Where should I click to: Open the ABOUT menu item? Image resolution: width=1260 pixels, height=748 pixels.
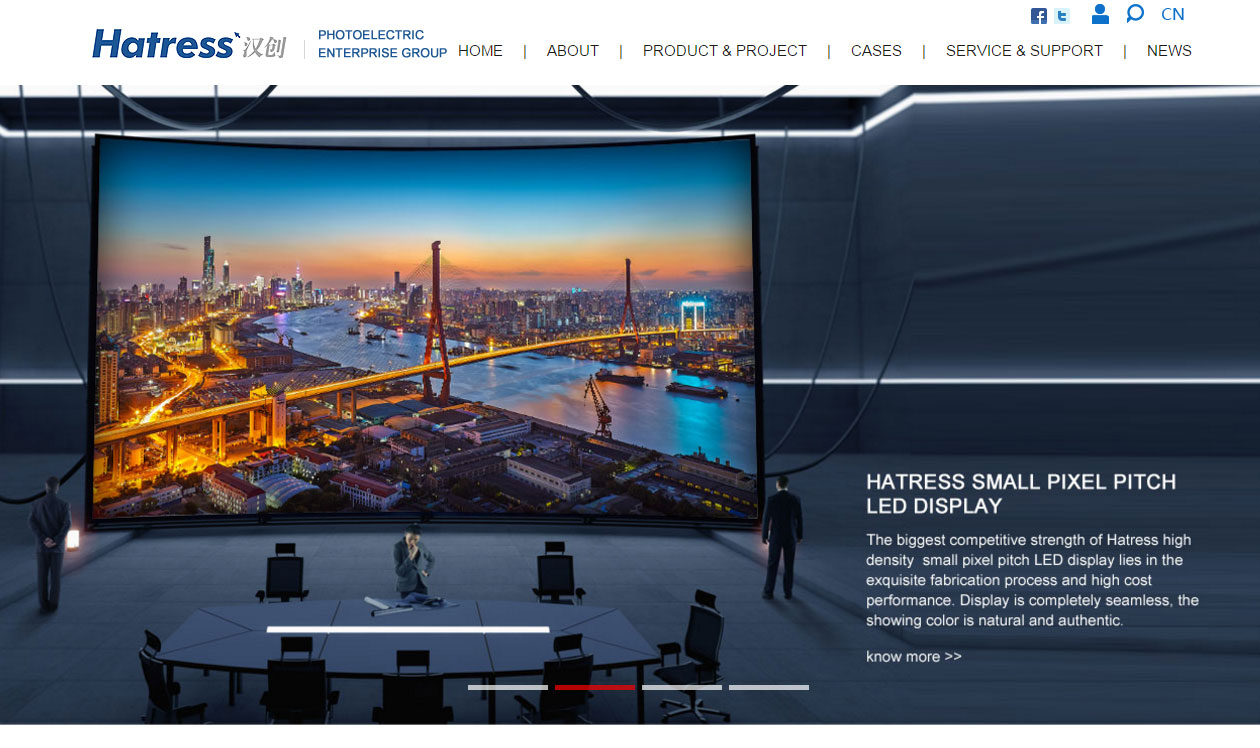(573, 51)
